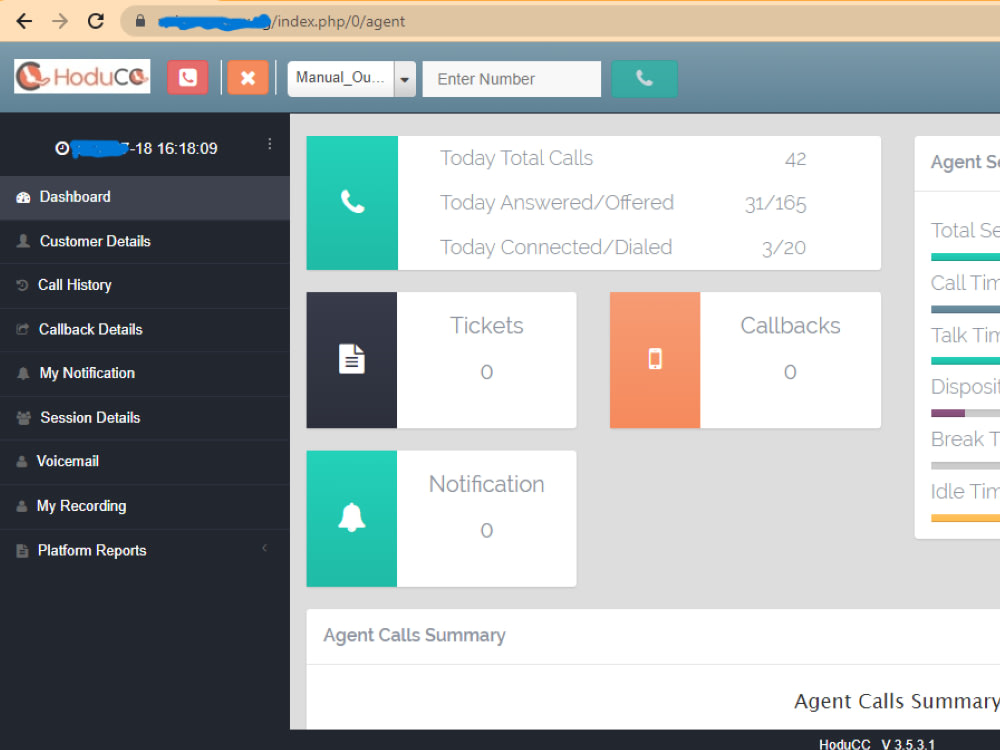Screen dimensions: 1000x750
Task: Open Callback Details page
Action: click(145, 330)
